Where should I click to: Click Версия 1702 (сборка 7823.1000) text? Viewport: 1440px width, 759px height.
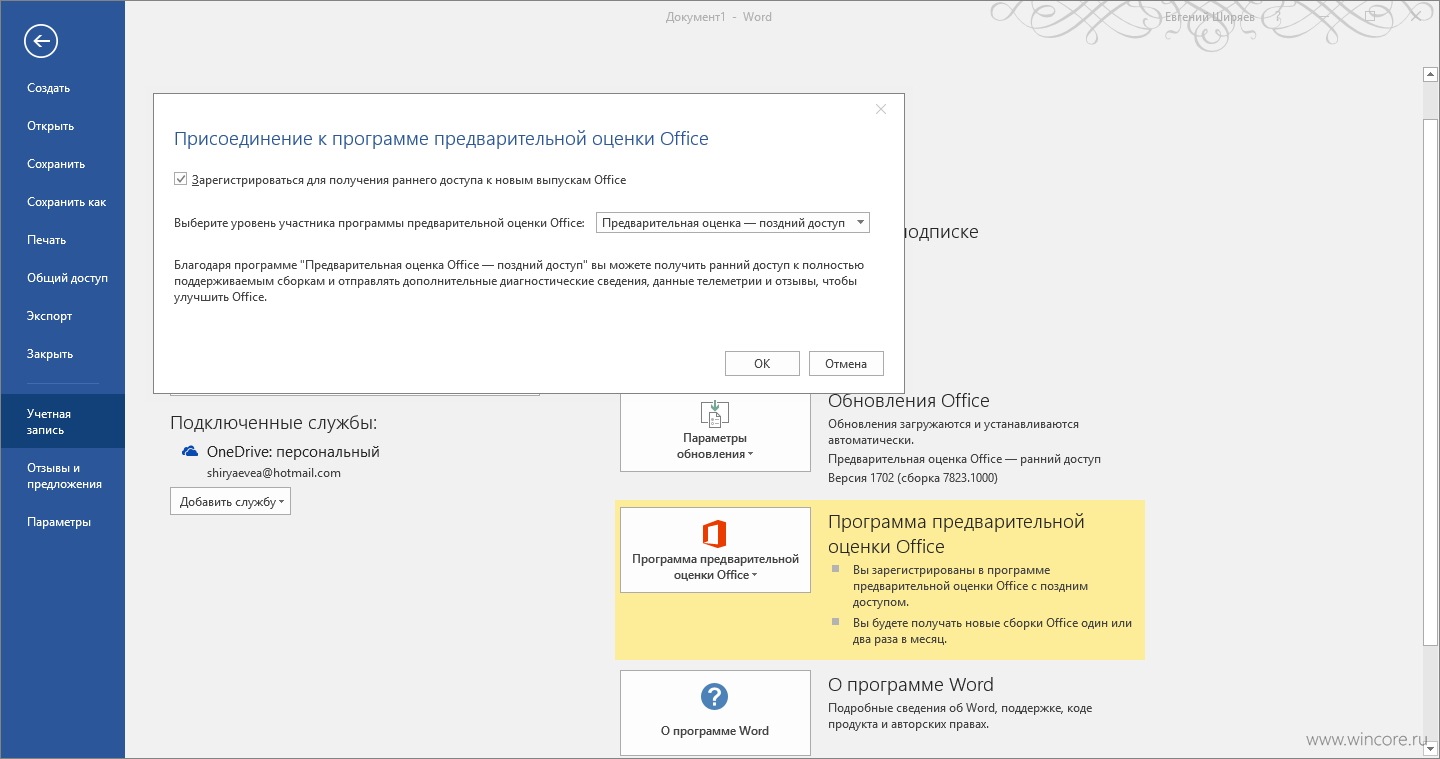tap(913, 477)
